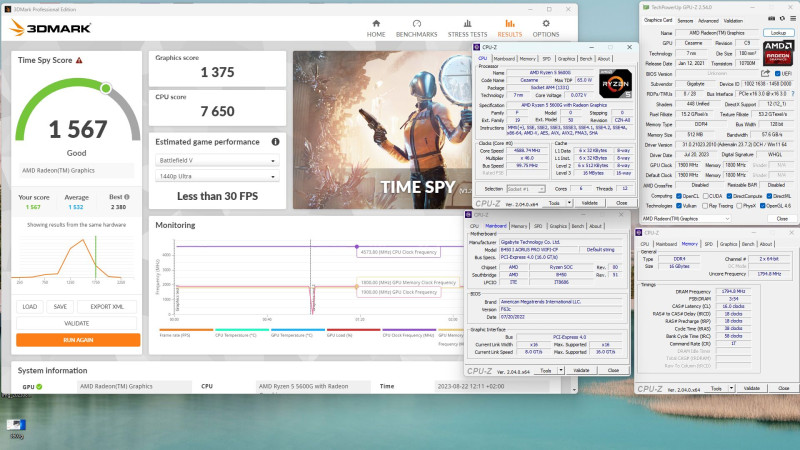Click the red GPU Load legend bar

tap(354, 330)
